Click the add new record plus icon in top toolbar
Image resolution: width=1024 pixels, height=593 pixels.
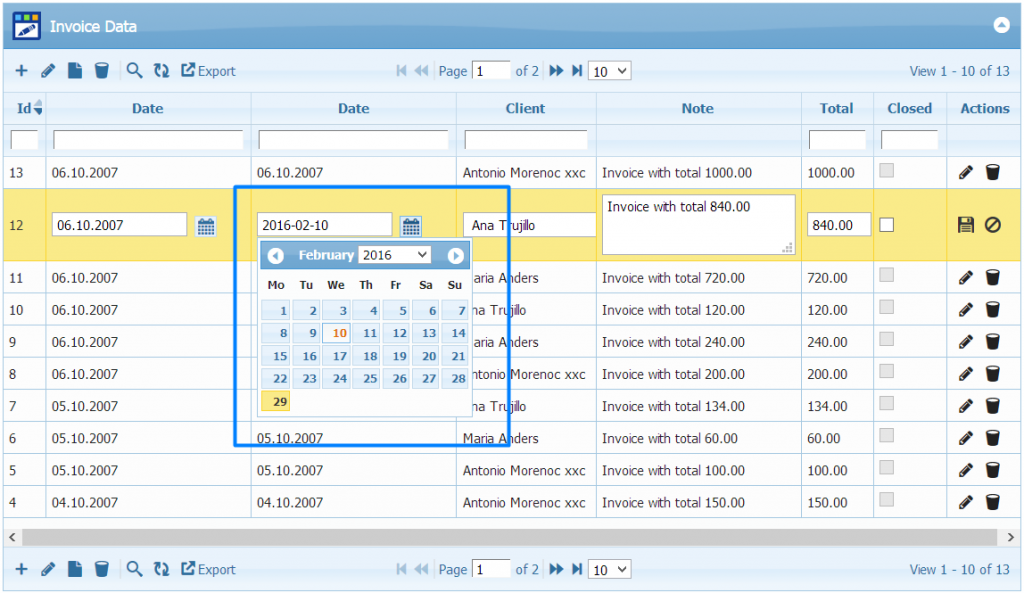click(21, 71)
